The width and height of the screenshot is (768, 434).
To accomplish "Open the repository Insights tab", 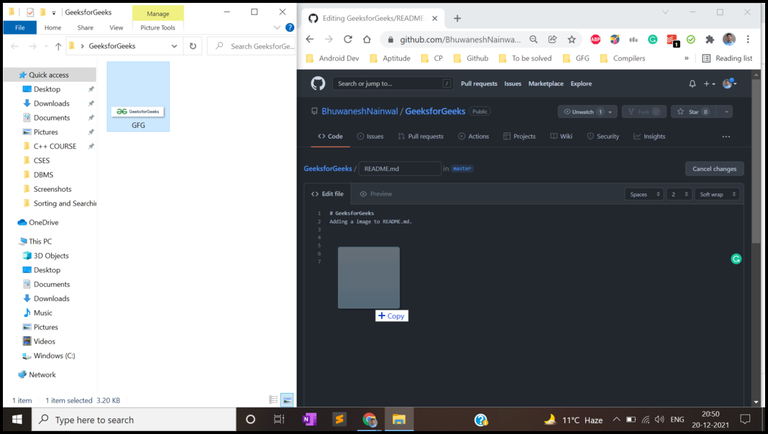I will coord(649,137).
